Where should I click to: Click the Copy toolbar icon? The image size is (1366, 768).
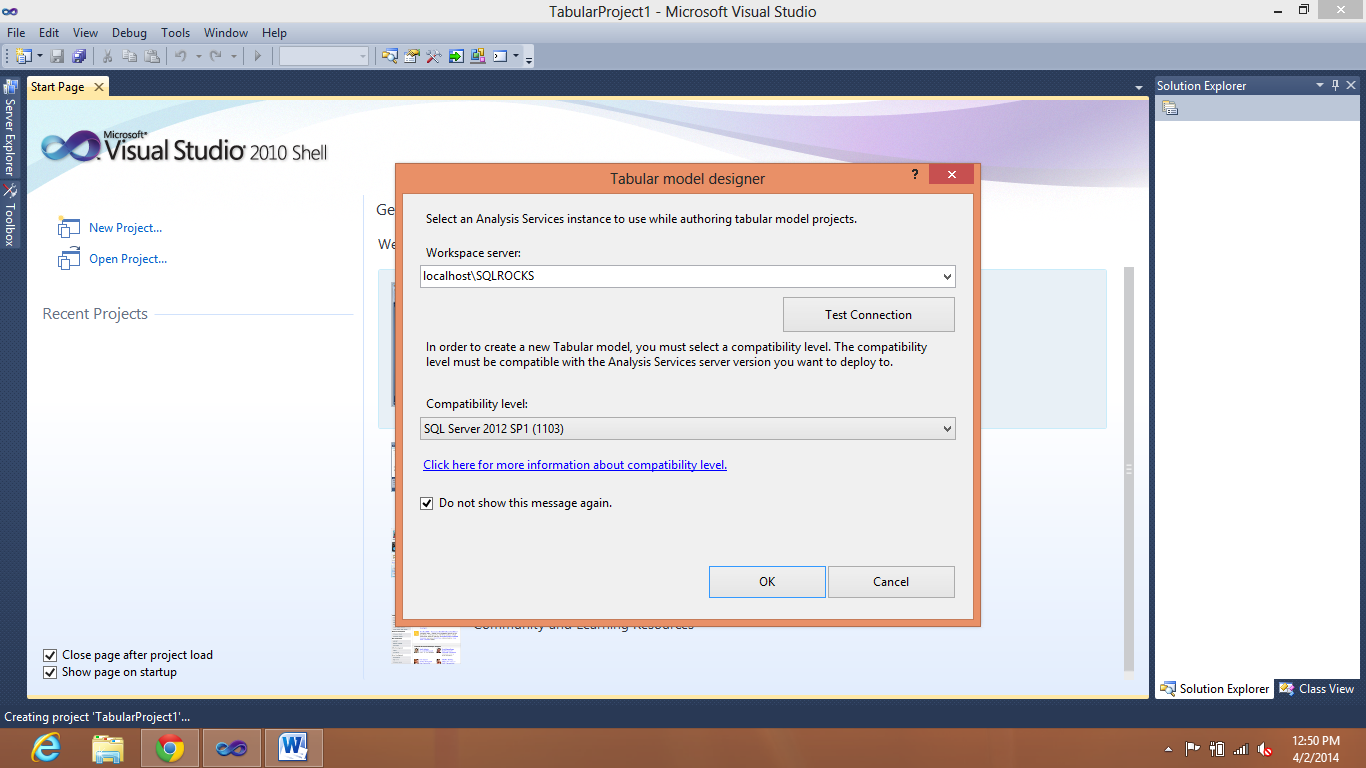[130, 56]
